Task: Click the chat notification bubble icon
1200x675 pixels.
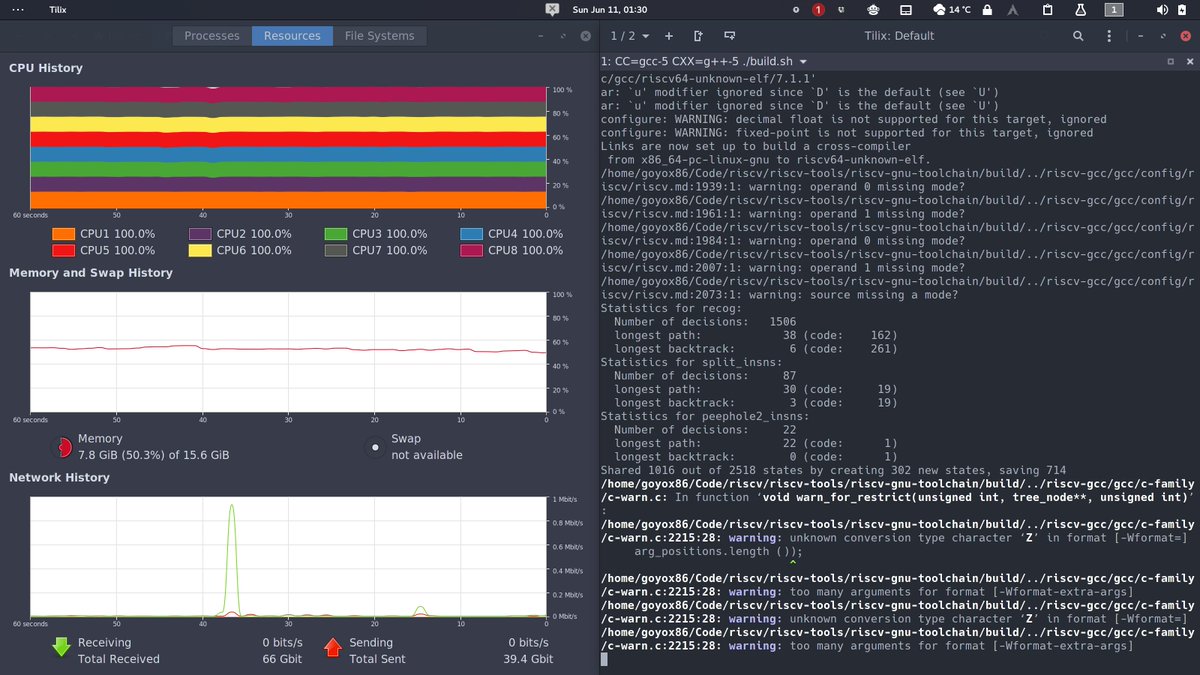Action: [x=552, y=9]
